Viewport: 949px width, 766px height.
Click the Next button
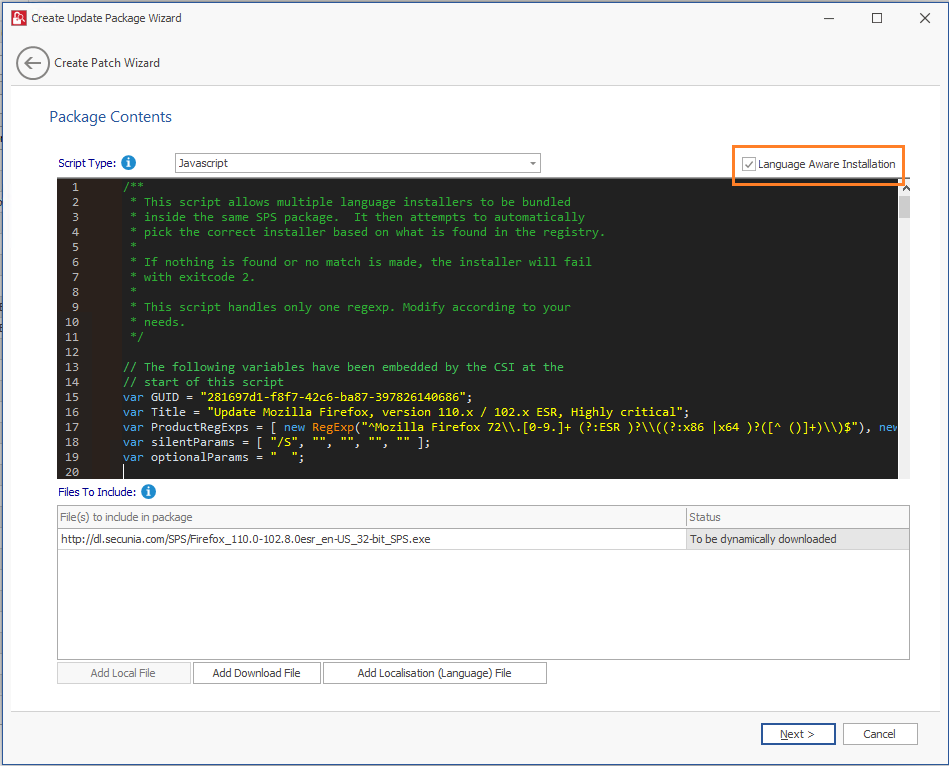[x=798, y=734]
